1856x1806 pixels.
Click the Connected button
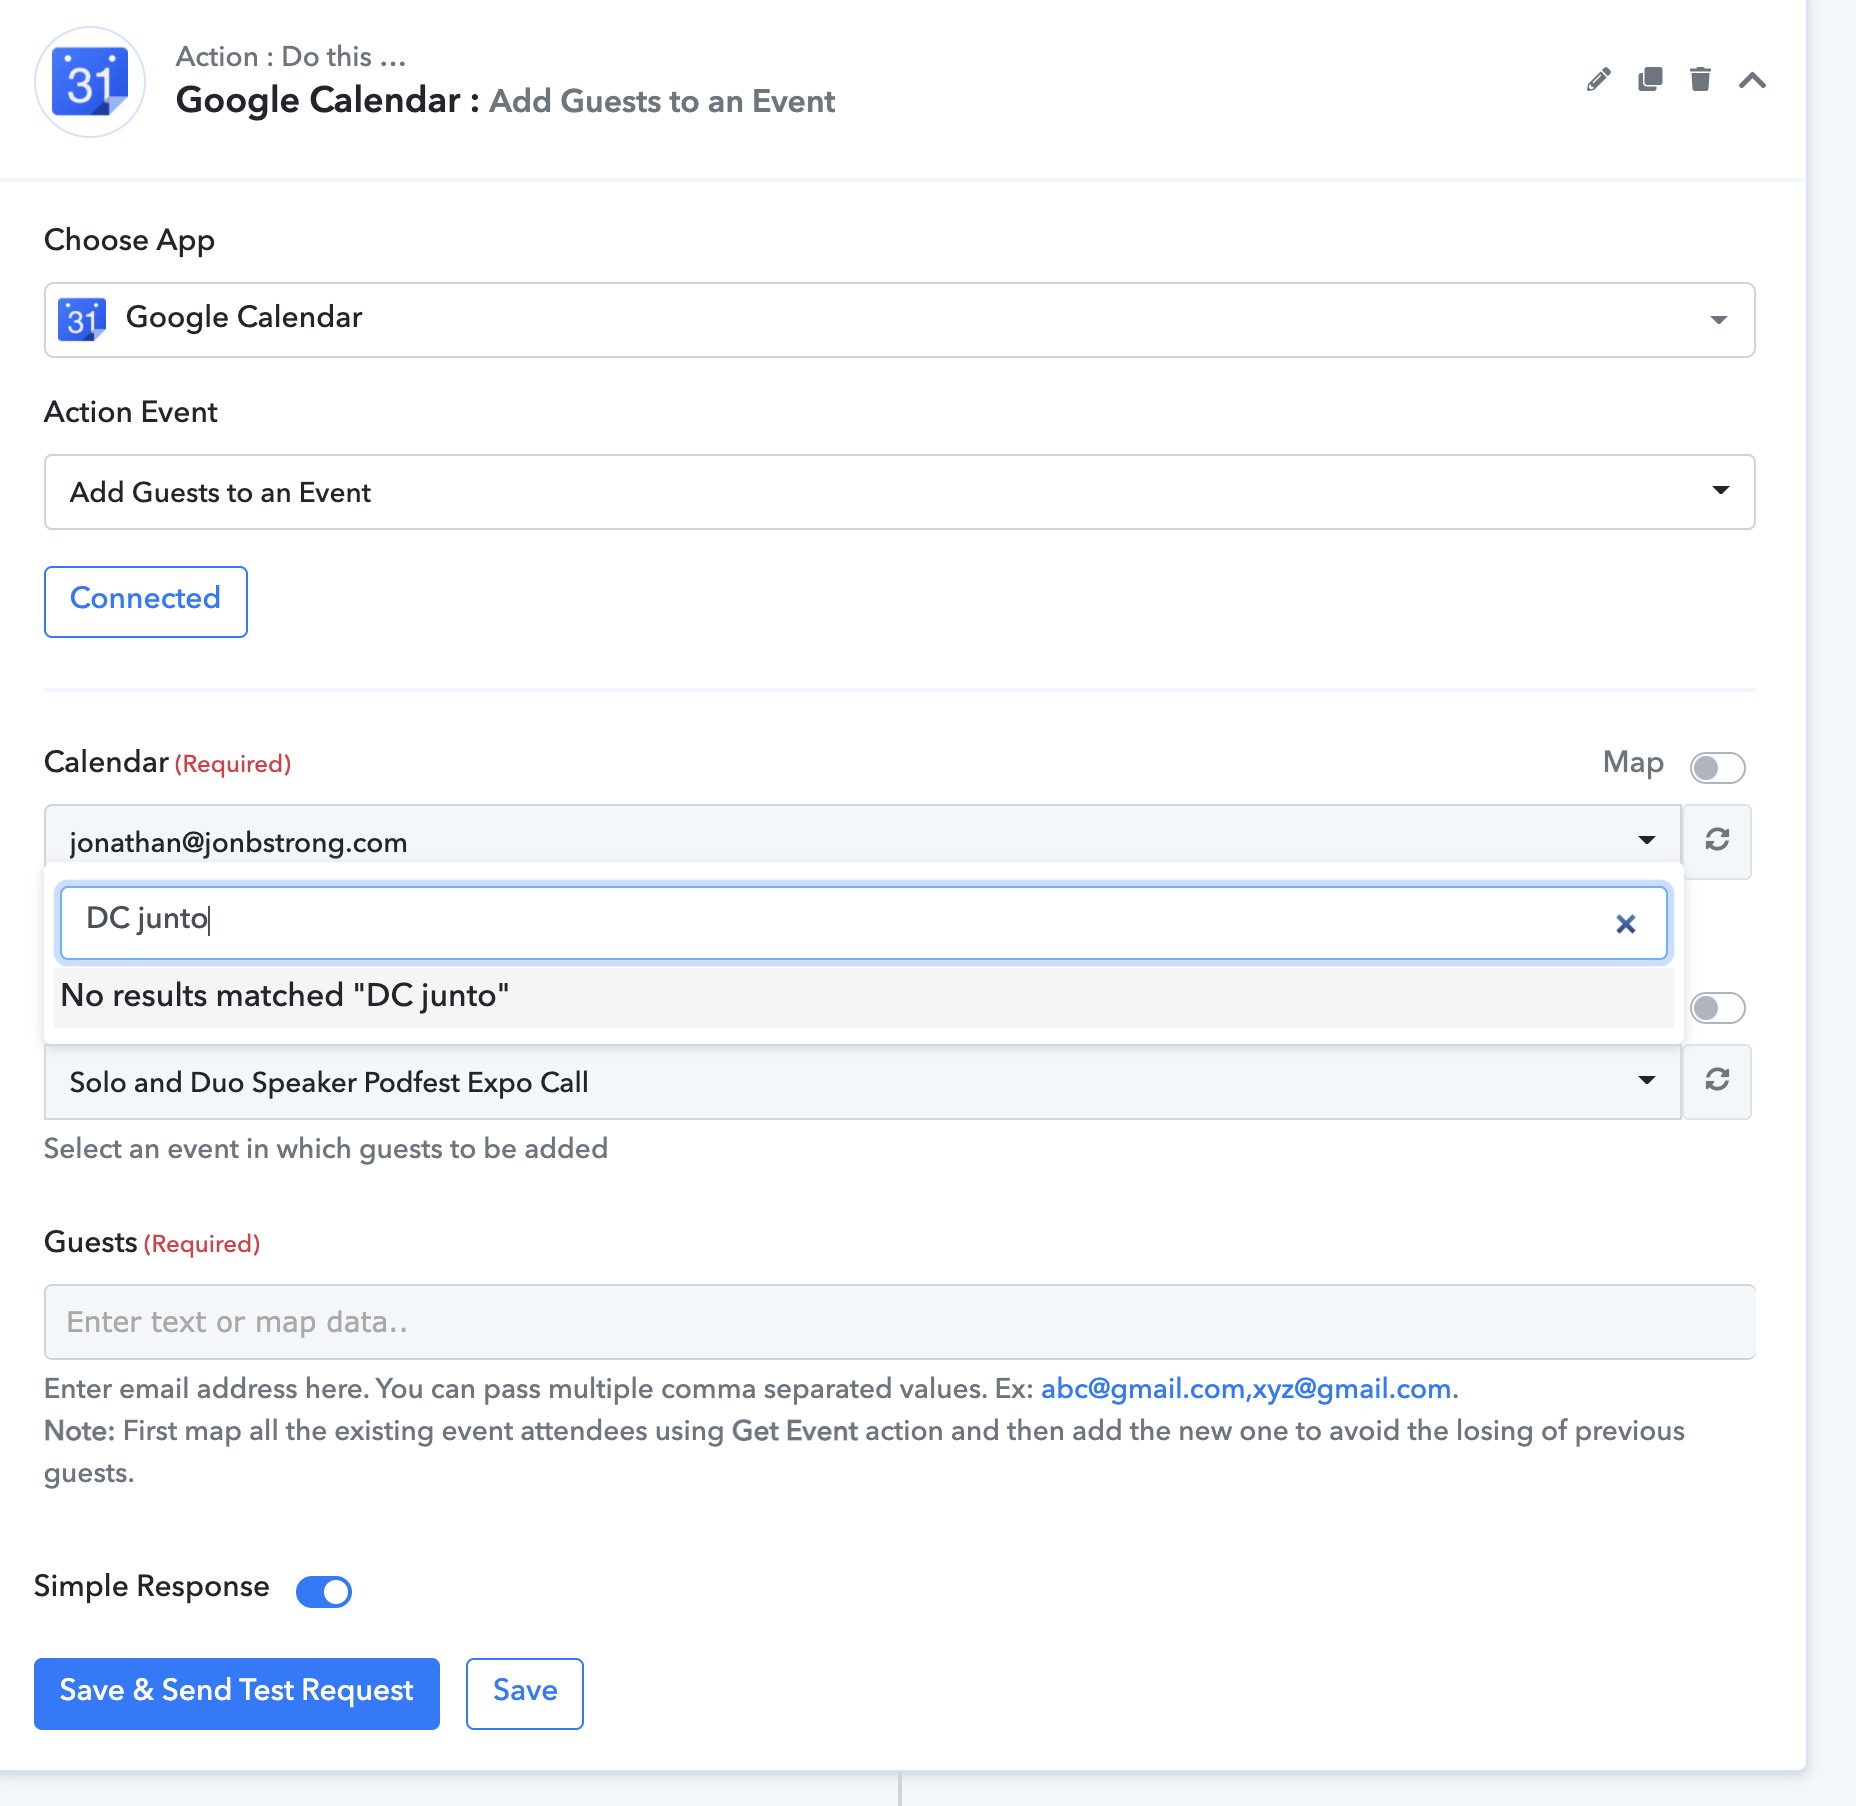[x=146, y=601]
